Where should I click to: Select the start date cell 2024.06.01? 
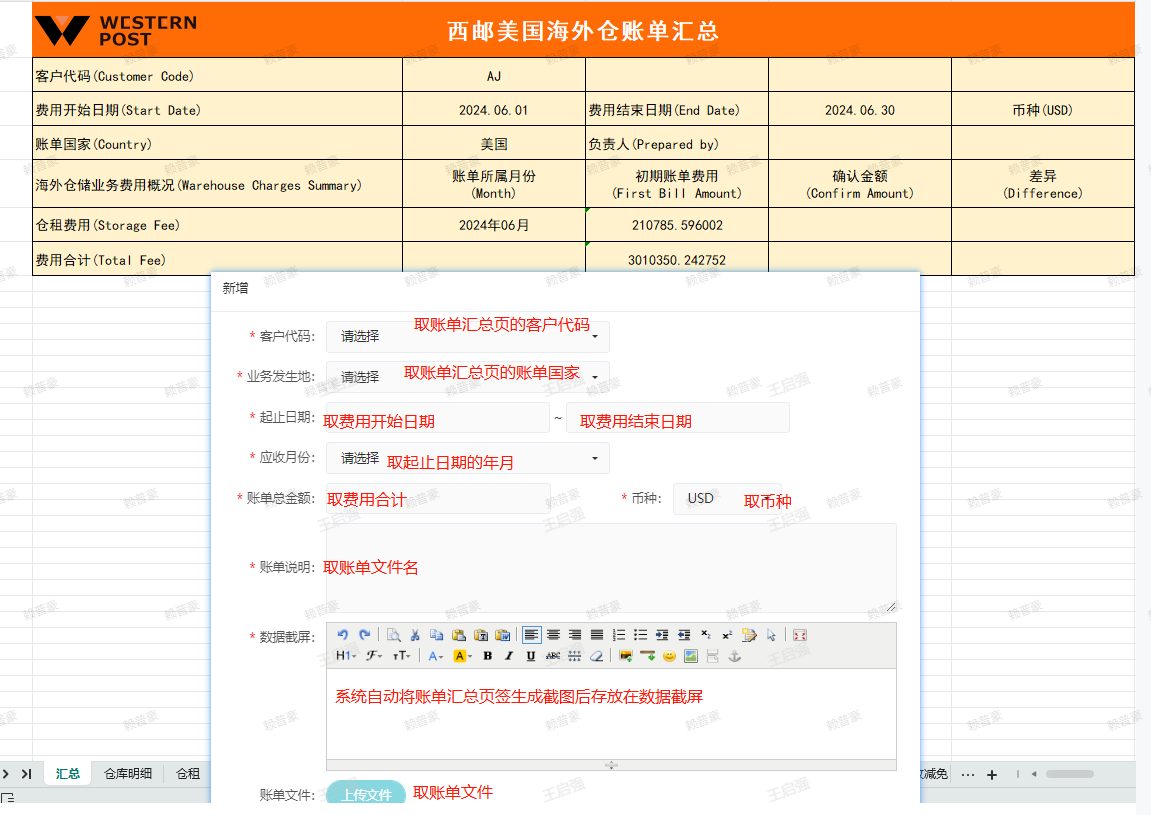click(x=494, y=109)
